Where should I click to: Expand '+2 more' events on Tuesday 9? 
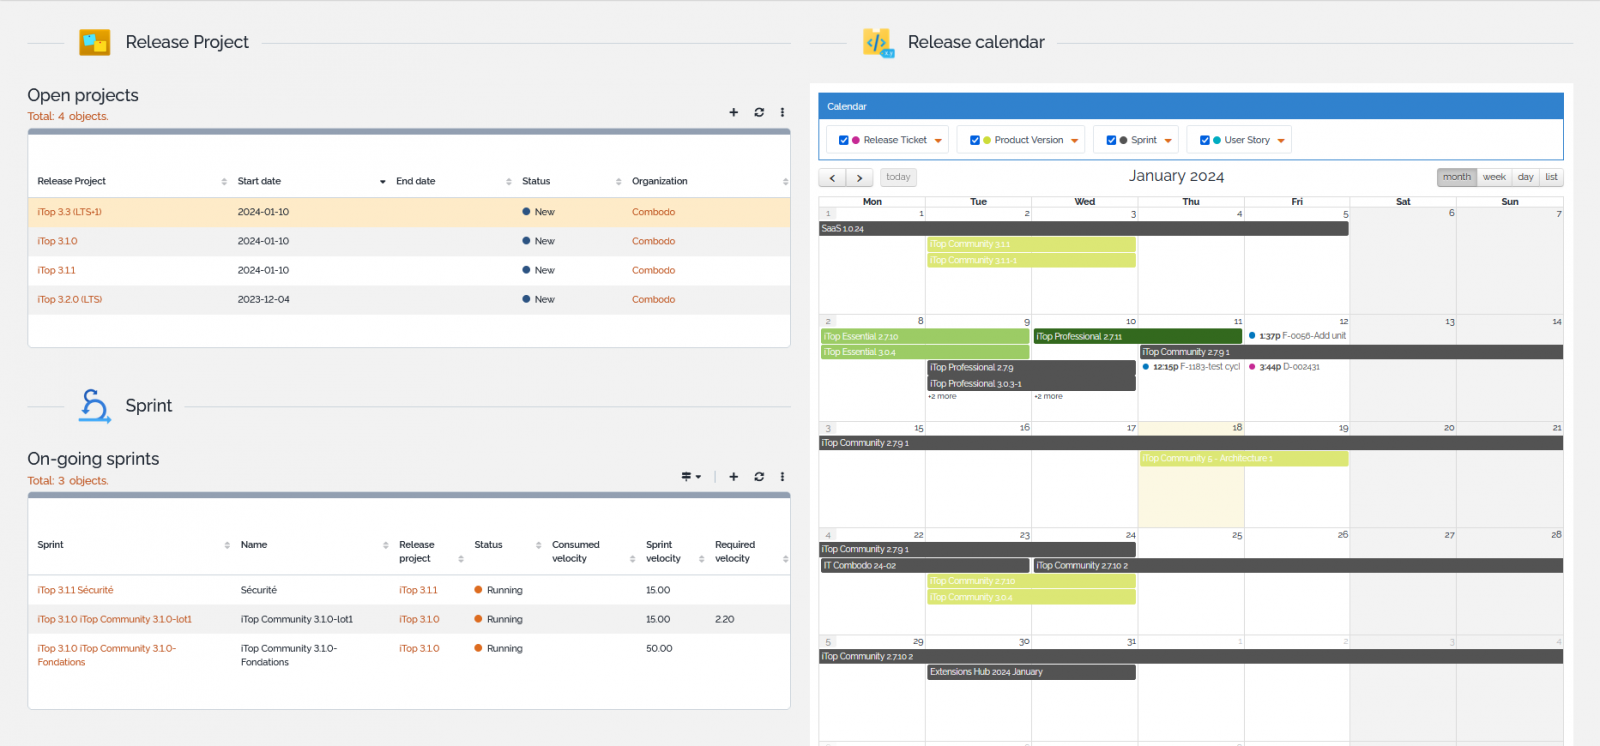tap(942, 397)
